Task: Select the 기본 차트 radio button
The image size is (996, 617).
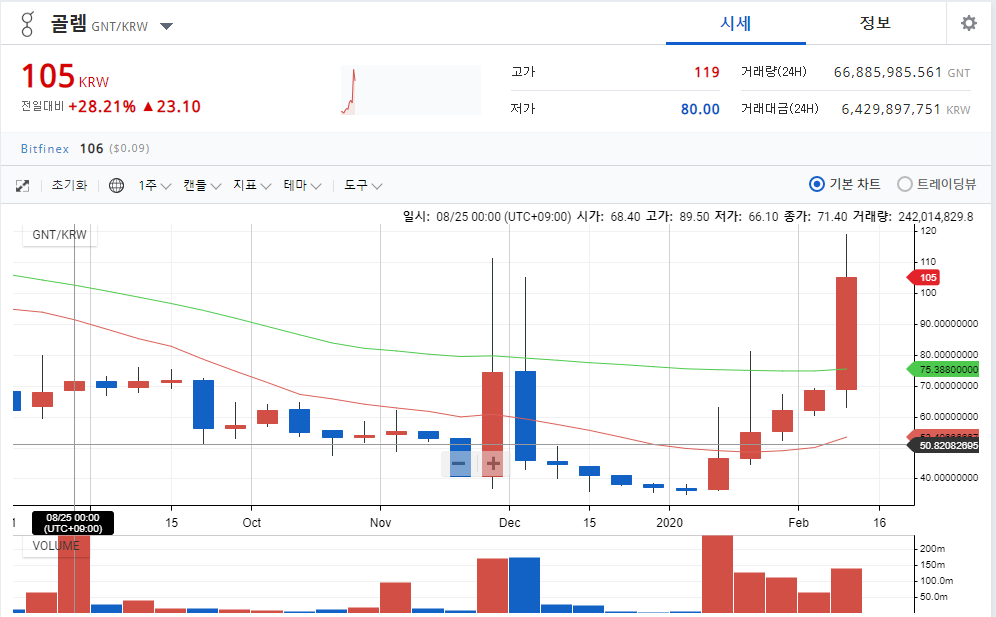Action: click(x=817, y=185)
